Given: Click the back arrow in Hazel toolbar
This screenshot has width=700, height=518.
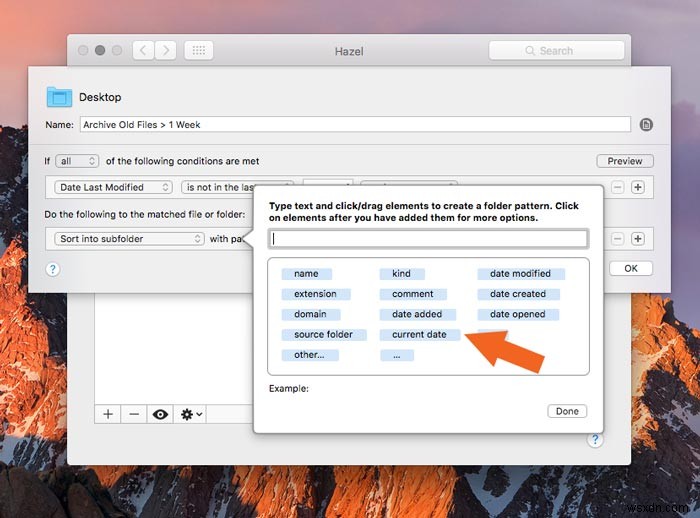Looking at the screenshot, I should click(143, 50).
